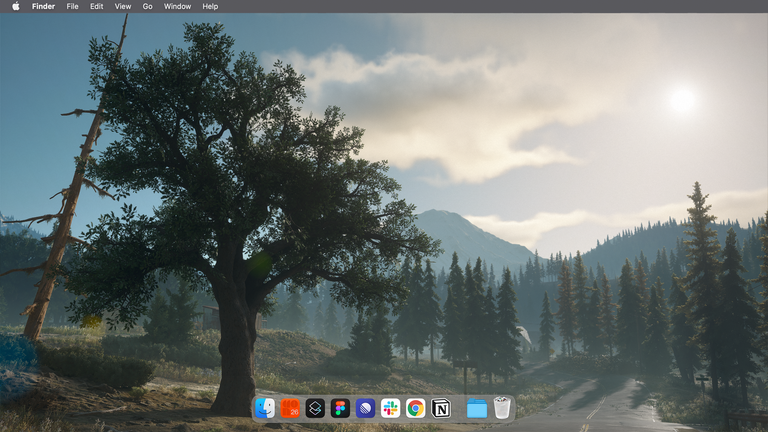Click the Dock divider before the folder
Viewport: 768px width, 432px height.
click(459, 408)
